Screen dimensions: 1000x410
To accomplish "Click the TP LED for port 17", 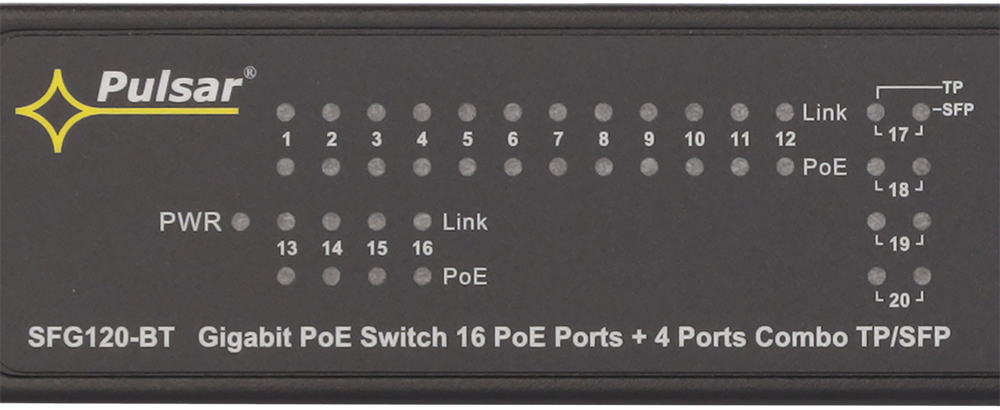I will click(876, 113).
